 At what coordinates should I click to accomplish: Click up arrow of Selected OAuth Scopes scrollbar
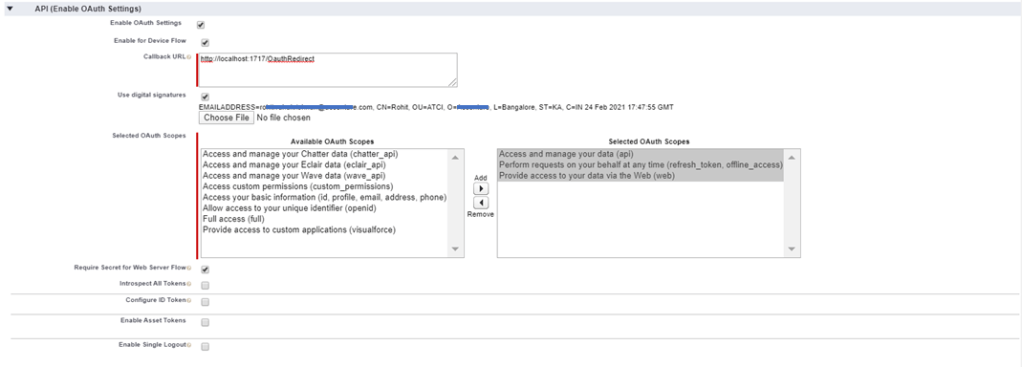[792, 158]
